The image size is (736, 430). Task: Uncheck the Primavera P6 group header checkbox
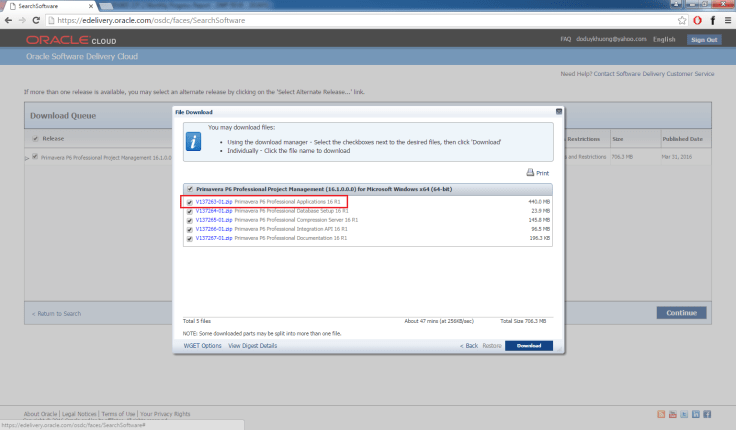click(189, 188)
